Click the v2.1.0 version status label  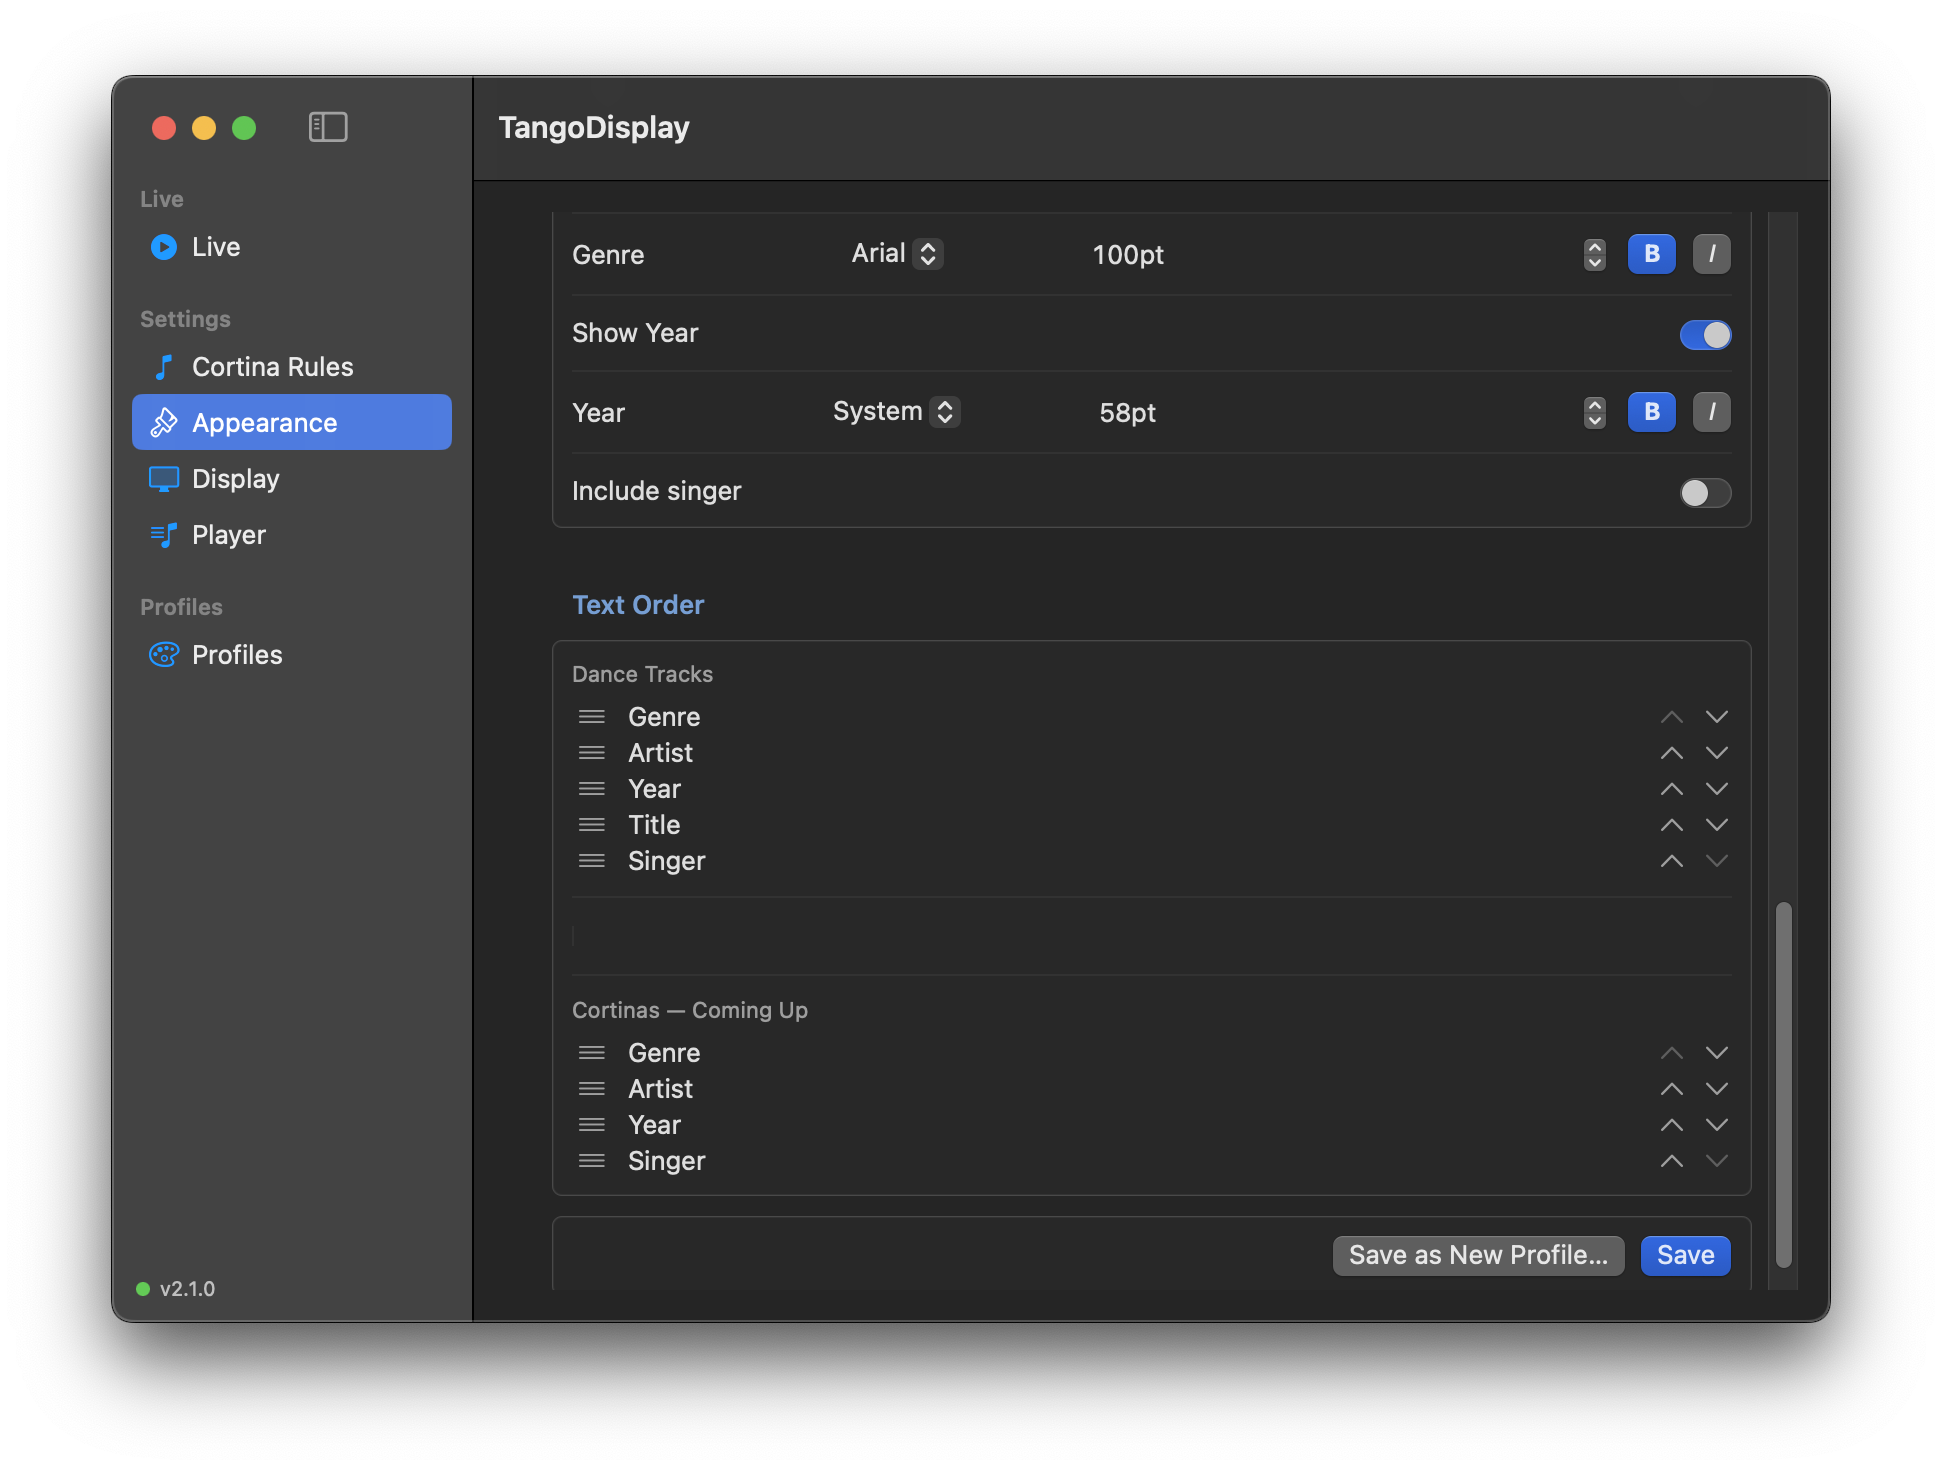[187, 1289]
